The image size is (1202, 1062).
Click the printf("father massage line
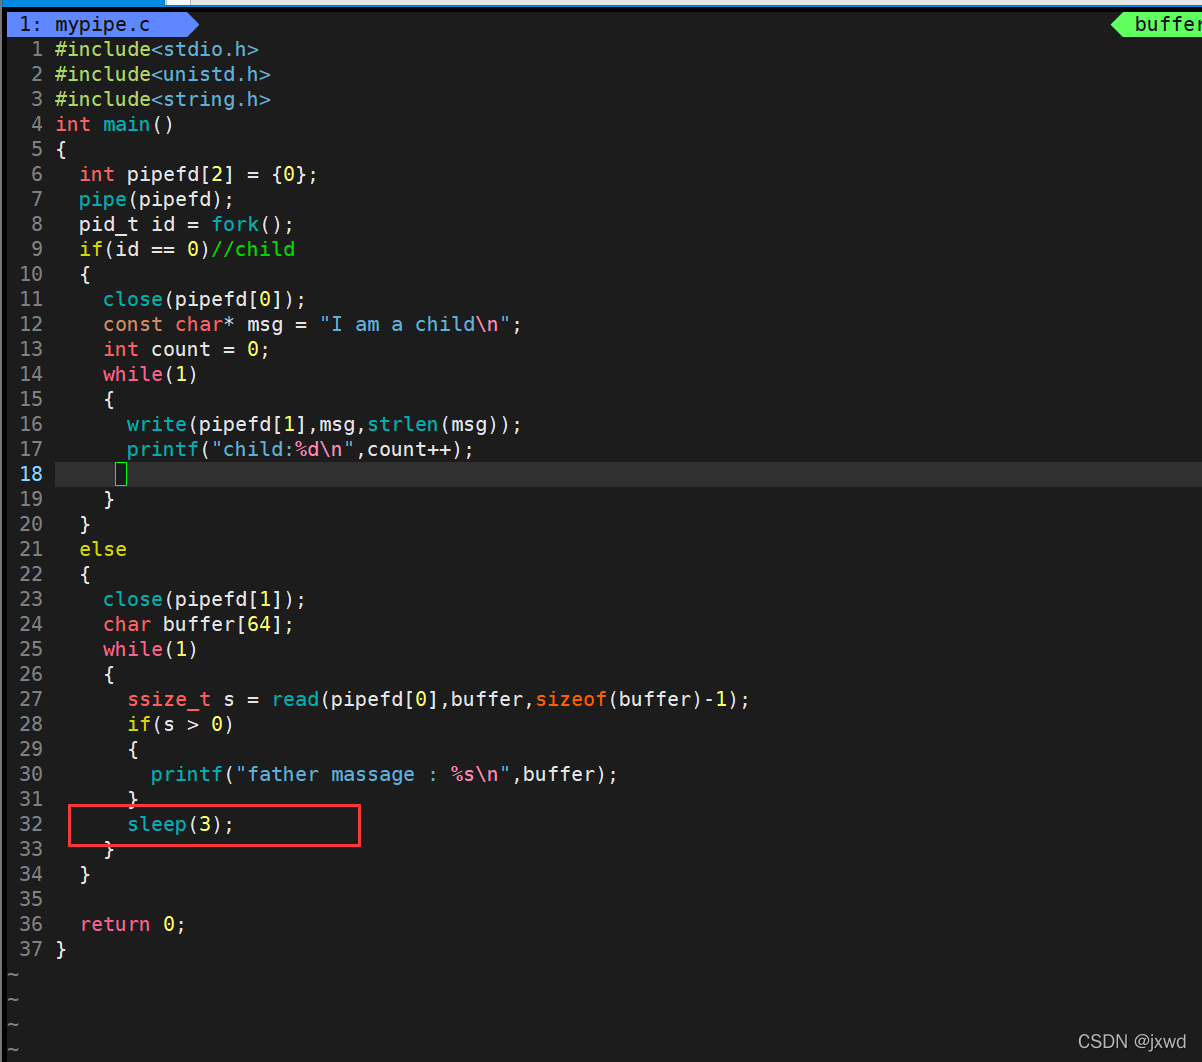click(x=385, y=774)
